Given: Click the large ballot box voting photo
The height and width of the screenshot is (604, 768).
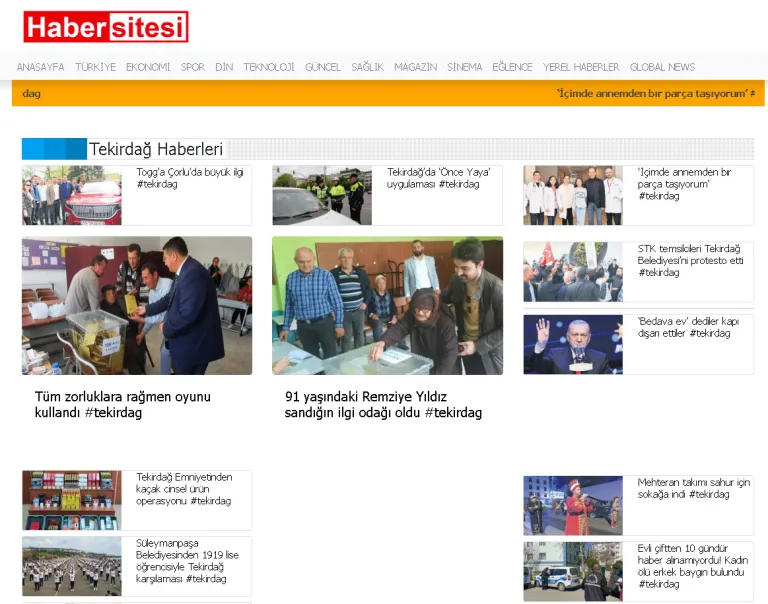Looking at the screenshot, I should [x=137, y=306].
